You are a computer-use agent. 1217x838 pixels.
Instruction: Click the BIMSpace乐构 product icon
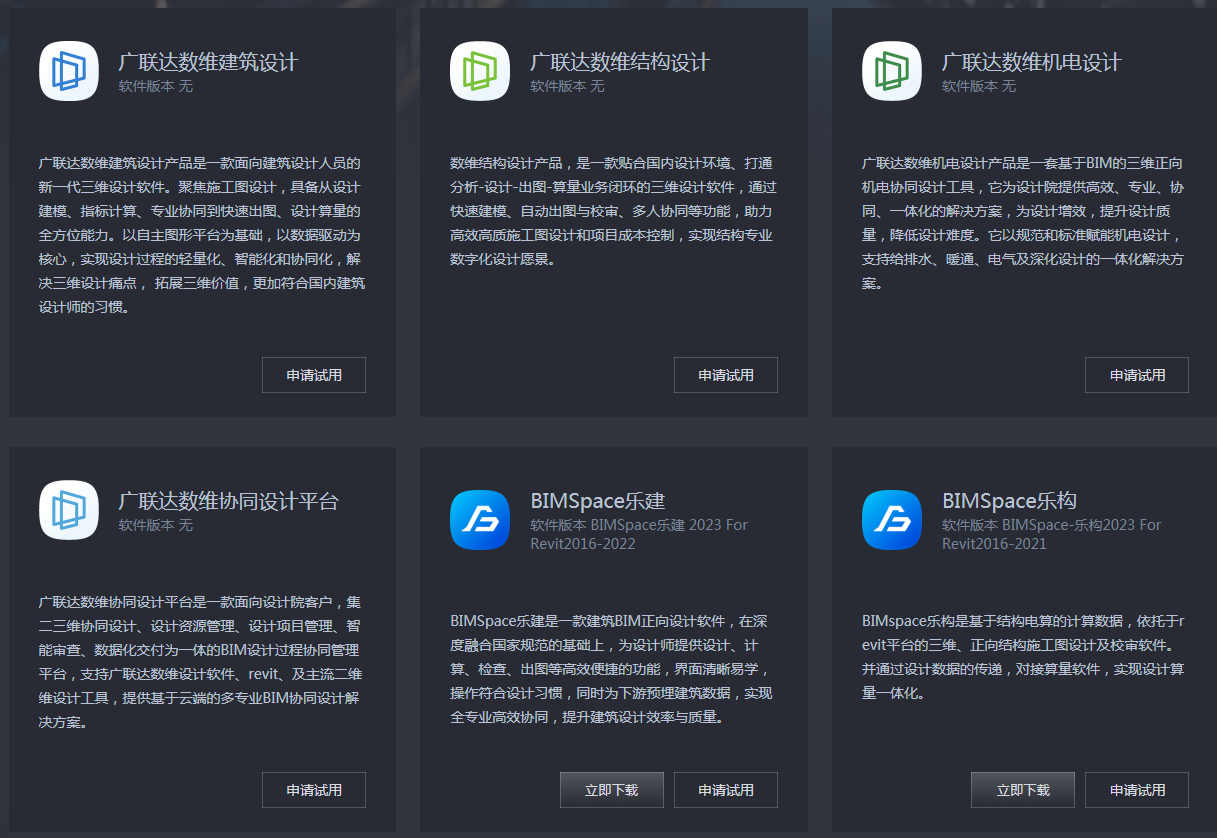tap(892, 520)
